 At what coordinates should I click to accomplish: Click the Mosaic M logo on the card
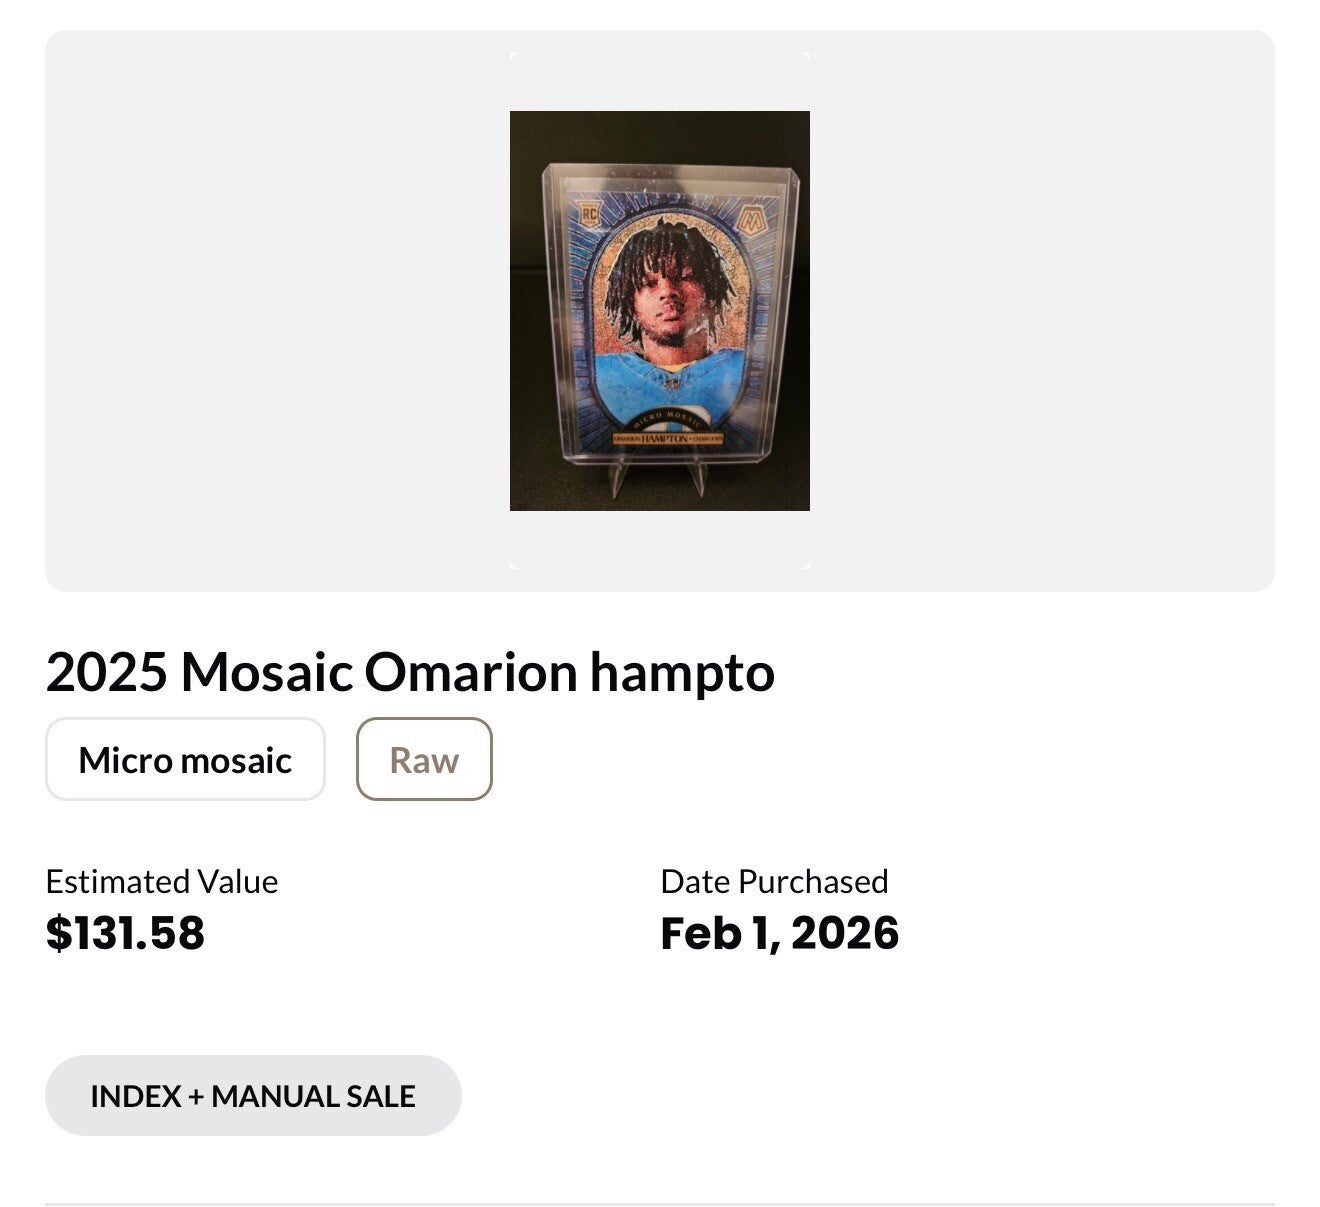[749, 218]
